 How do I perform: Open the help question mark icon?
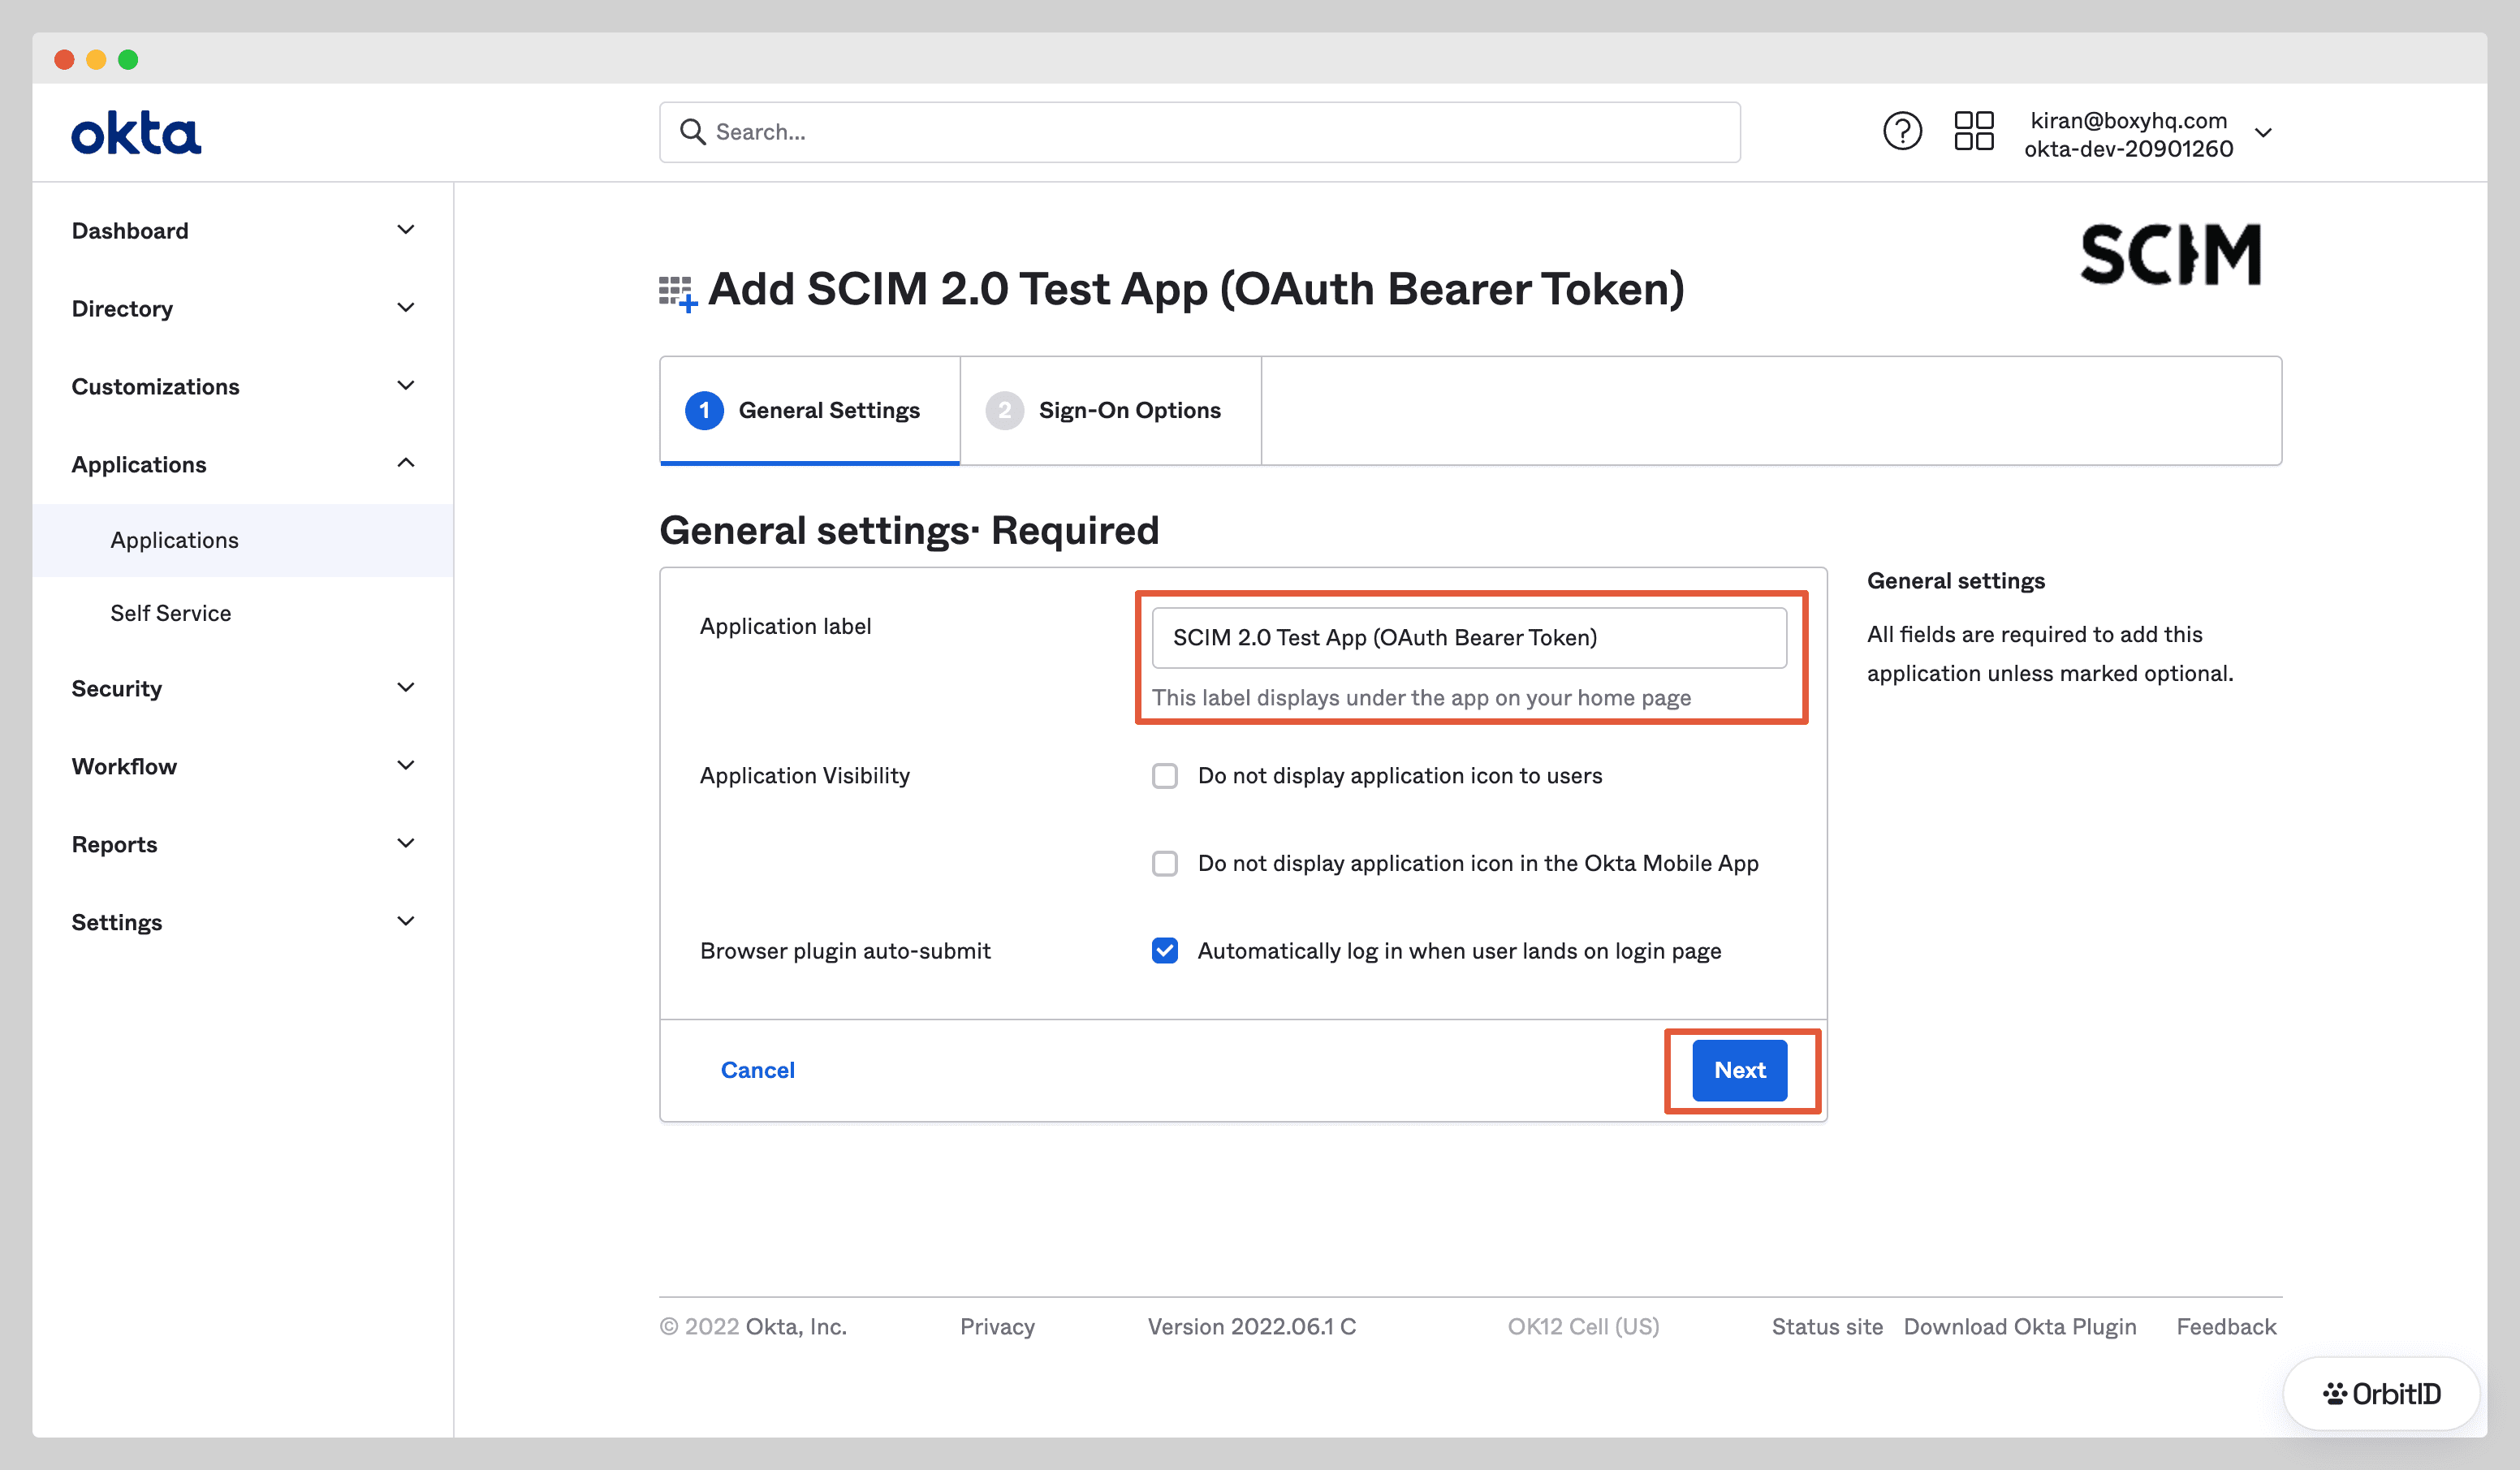point(1902,131)
